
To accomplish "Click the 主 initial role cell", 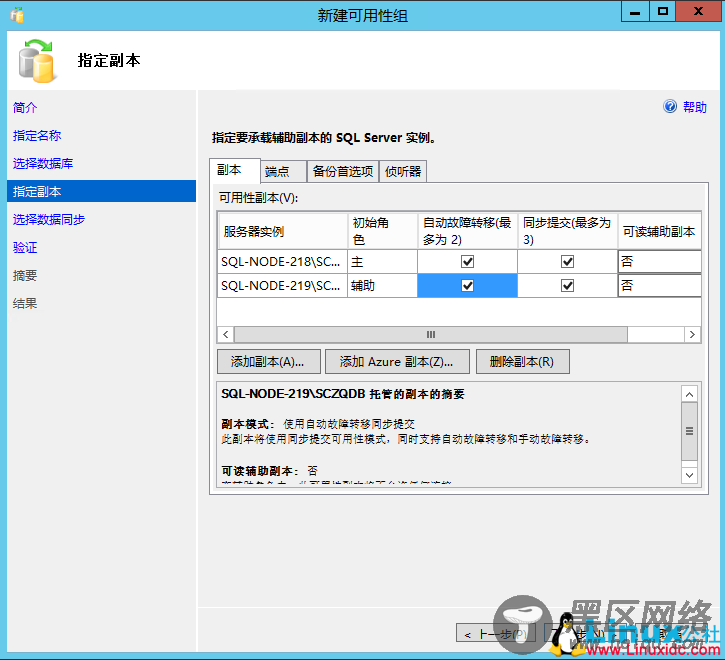I will pos(382,262).
